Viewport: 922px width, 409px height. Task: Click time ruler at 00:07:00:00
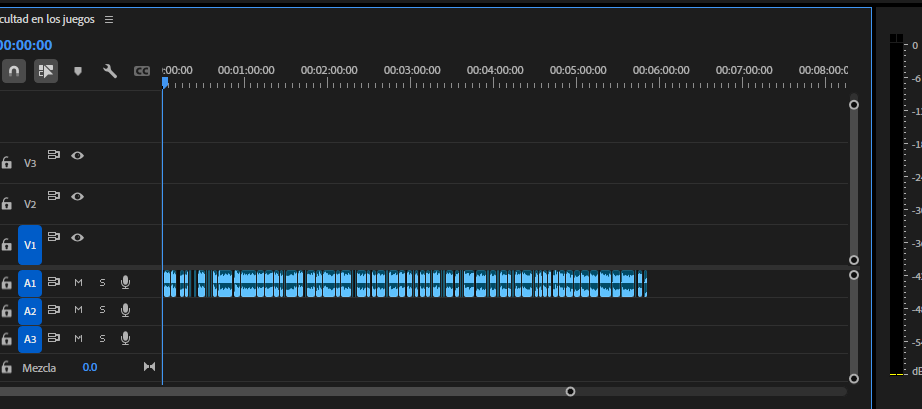click(x=744, y=71)
